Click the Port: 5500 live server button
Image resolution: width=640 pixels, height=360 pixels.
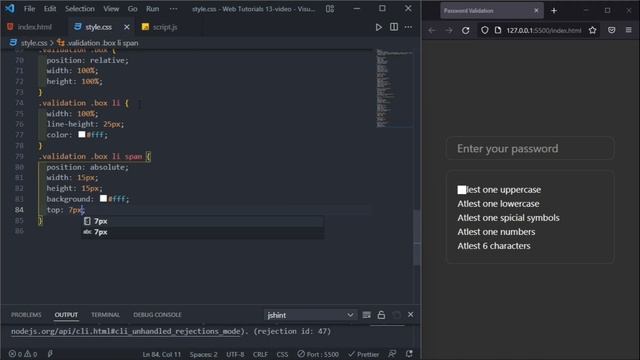coord(318,354)
